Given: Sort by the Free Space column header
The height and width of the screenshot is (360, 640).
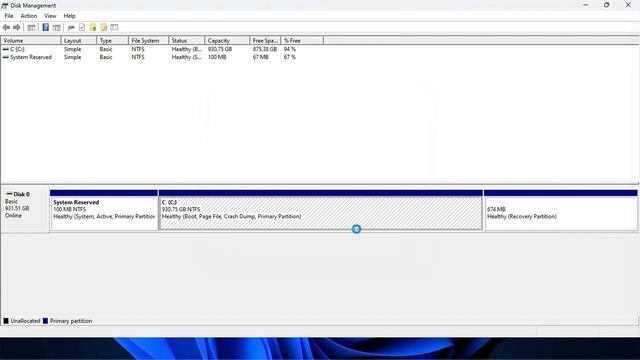Looking at the screenshot, I should (265, 41).
